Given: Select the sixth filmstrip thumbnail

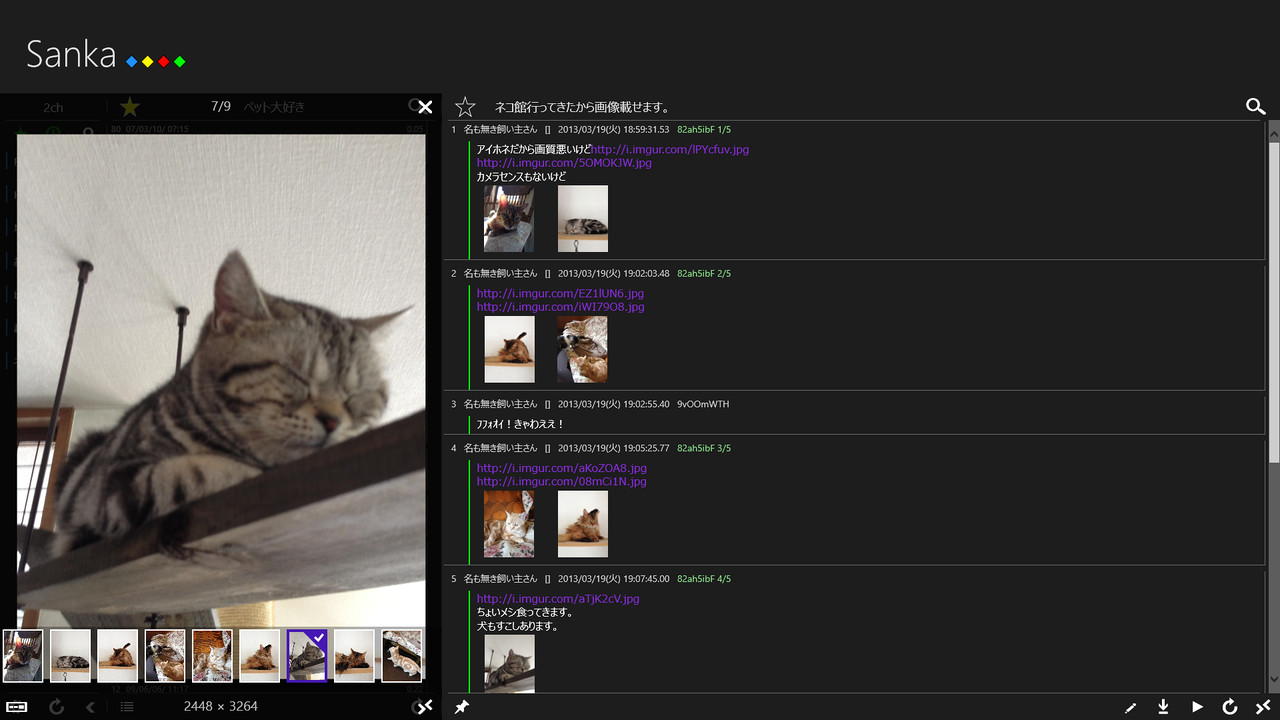Looking at the screenshot, I should pos(259,656).
